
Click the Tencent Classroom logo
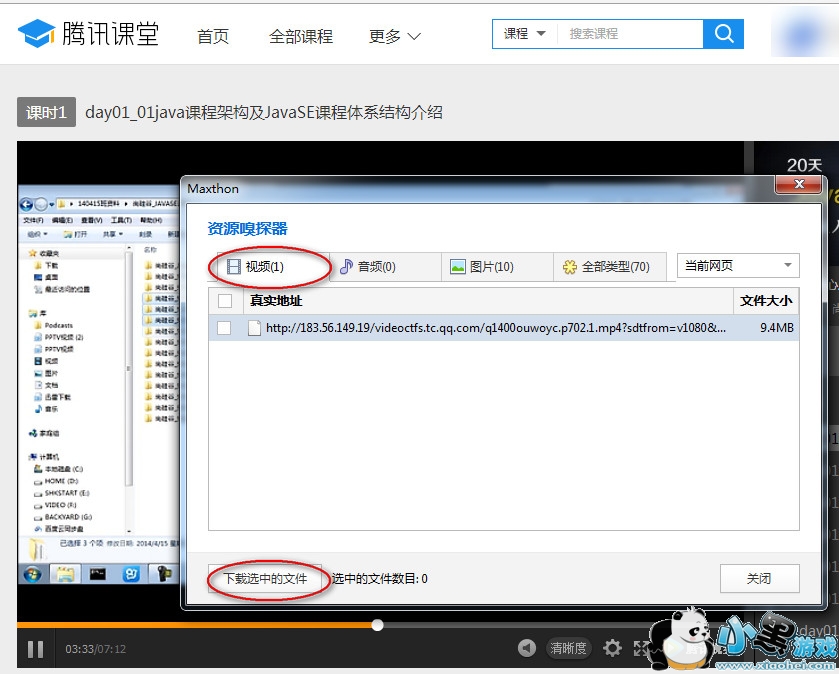[x=88, y=33]
